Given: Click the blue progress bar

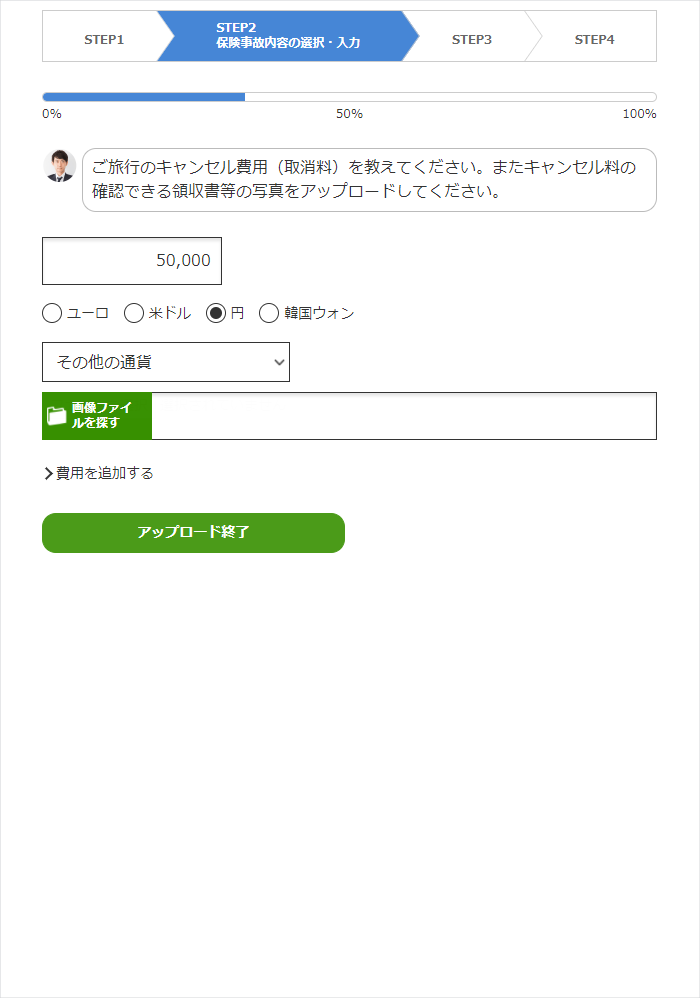Looking at the screenshot, I should [143, 97].
